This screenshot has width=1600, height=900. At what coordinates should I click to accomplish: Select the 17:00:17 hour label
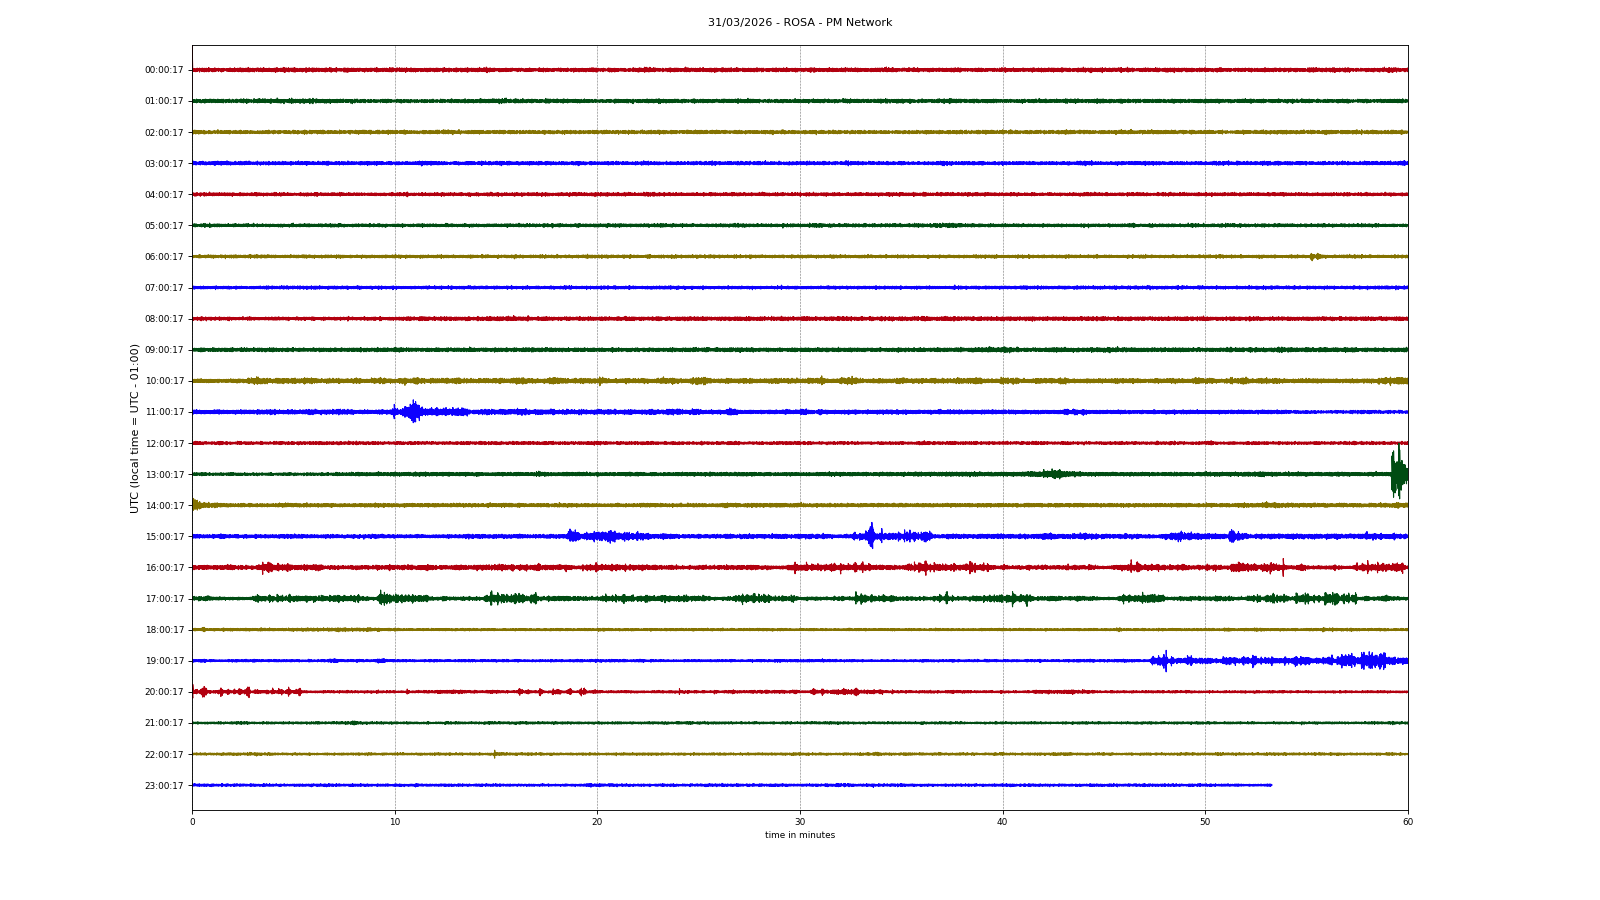[164, 599]
